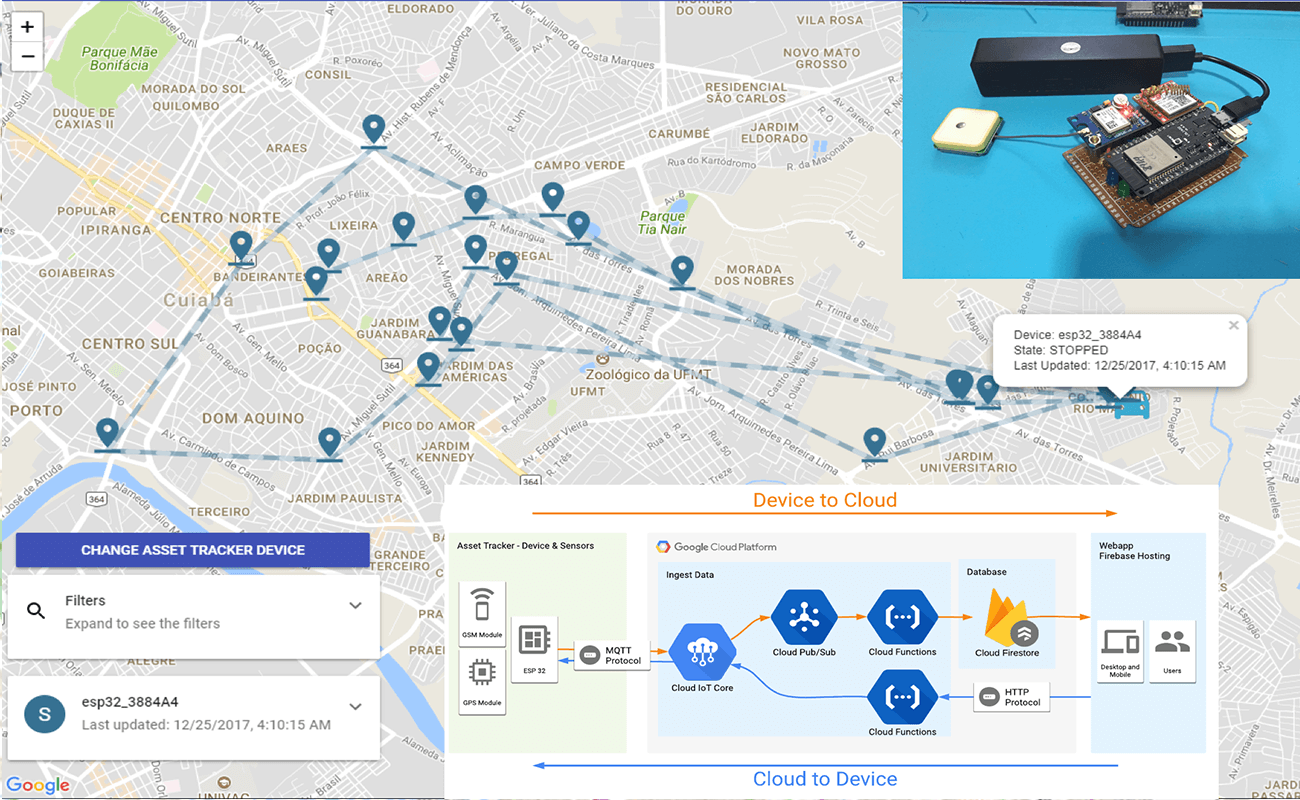Viewport: 1300px width, 800px height.
Task: Open the upper Cloud Functions icon
Action: pyautogui.click(x=901, y=619)
